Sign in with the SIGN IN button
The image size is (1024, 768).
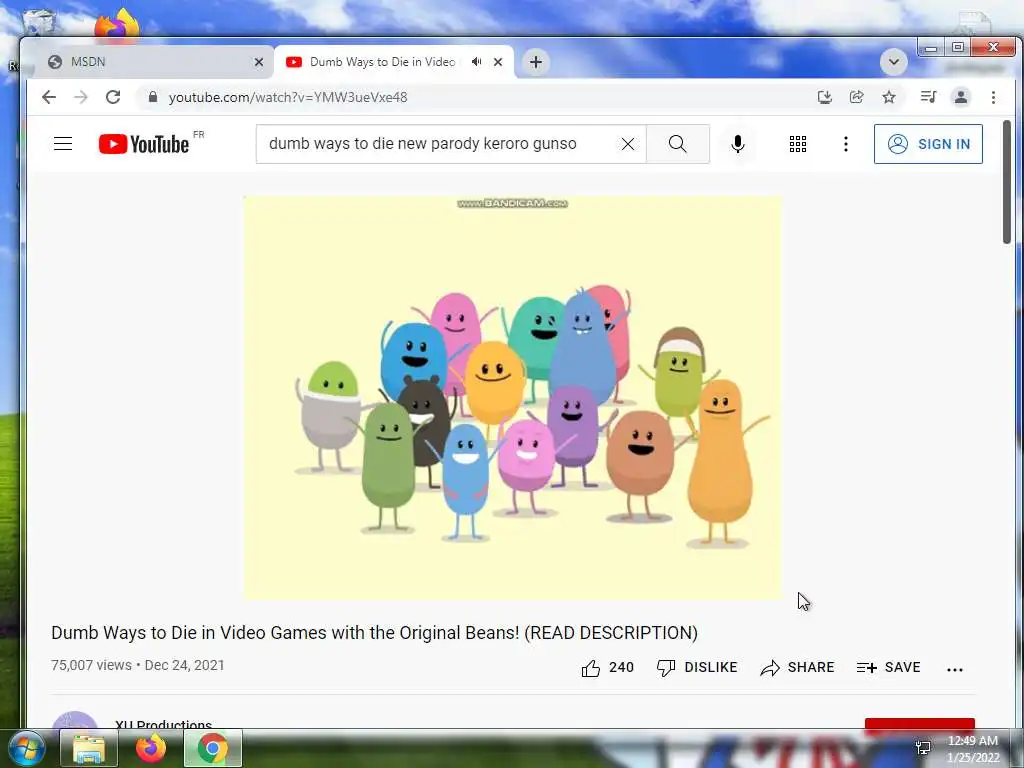pos(928,144)
